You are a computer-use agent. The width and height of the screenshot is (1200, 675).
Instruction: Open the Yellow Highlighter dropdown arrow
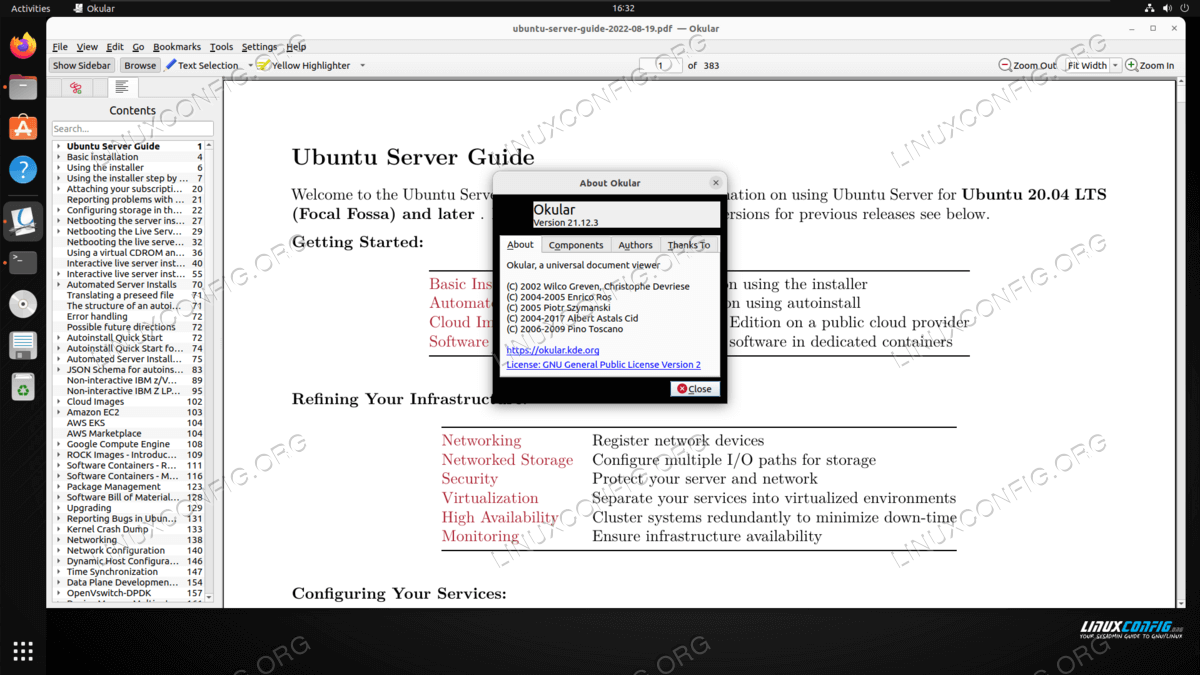coord(362,66)
